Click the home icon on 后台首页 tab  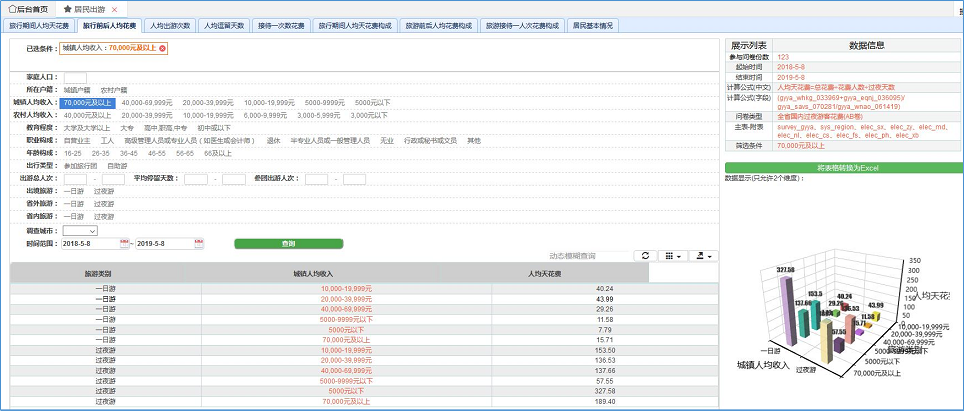(x=11, y=8)
